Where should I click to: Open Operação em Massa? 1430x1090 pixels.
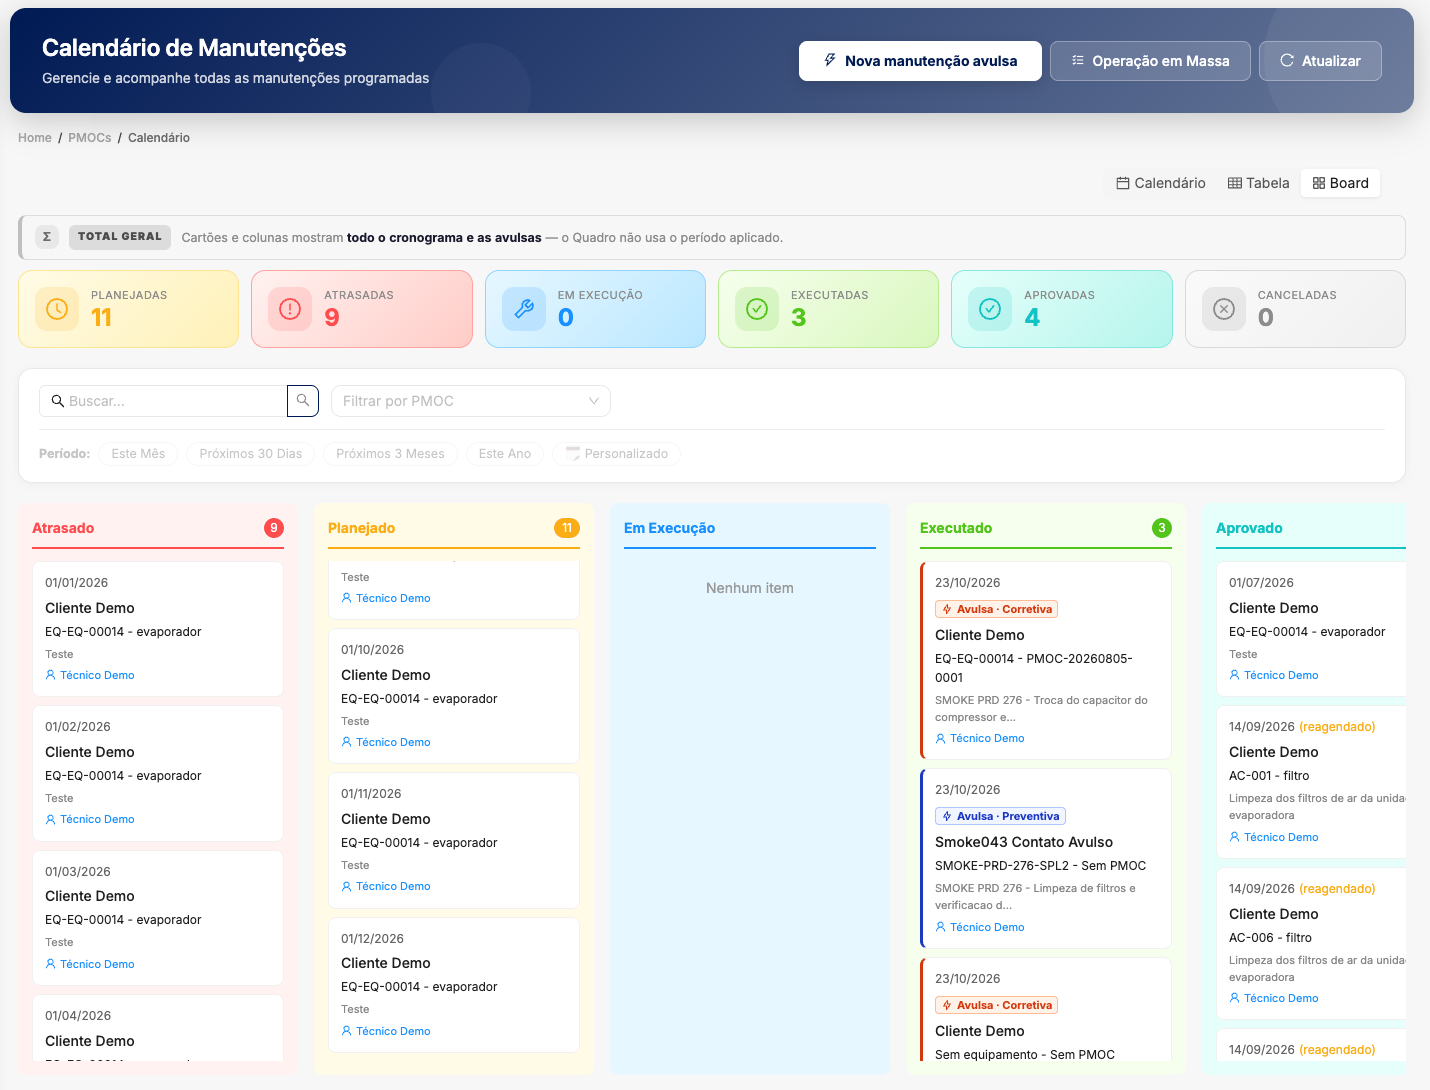point(1150,61)
